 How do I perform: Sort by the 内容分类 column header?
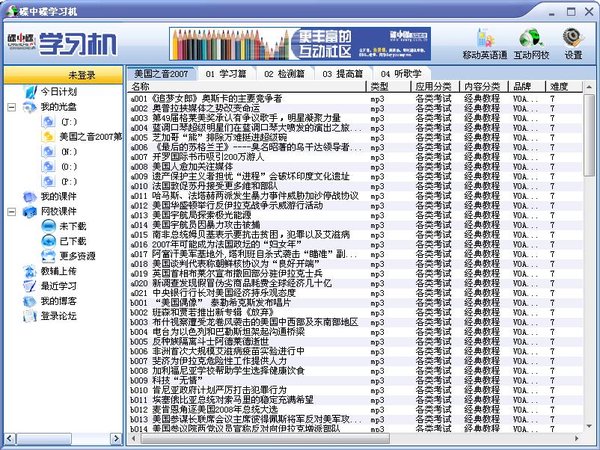[484, 86]
